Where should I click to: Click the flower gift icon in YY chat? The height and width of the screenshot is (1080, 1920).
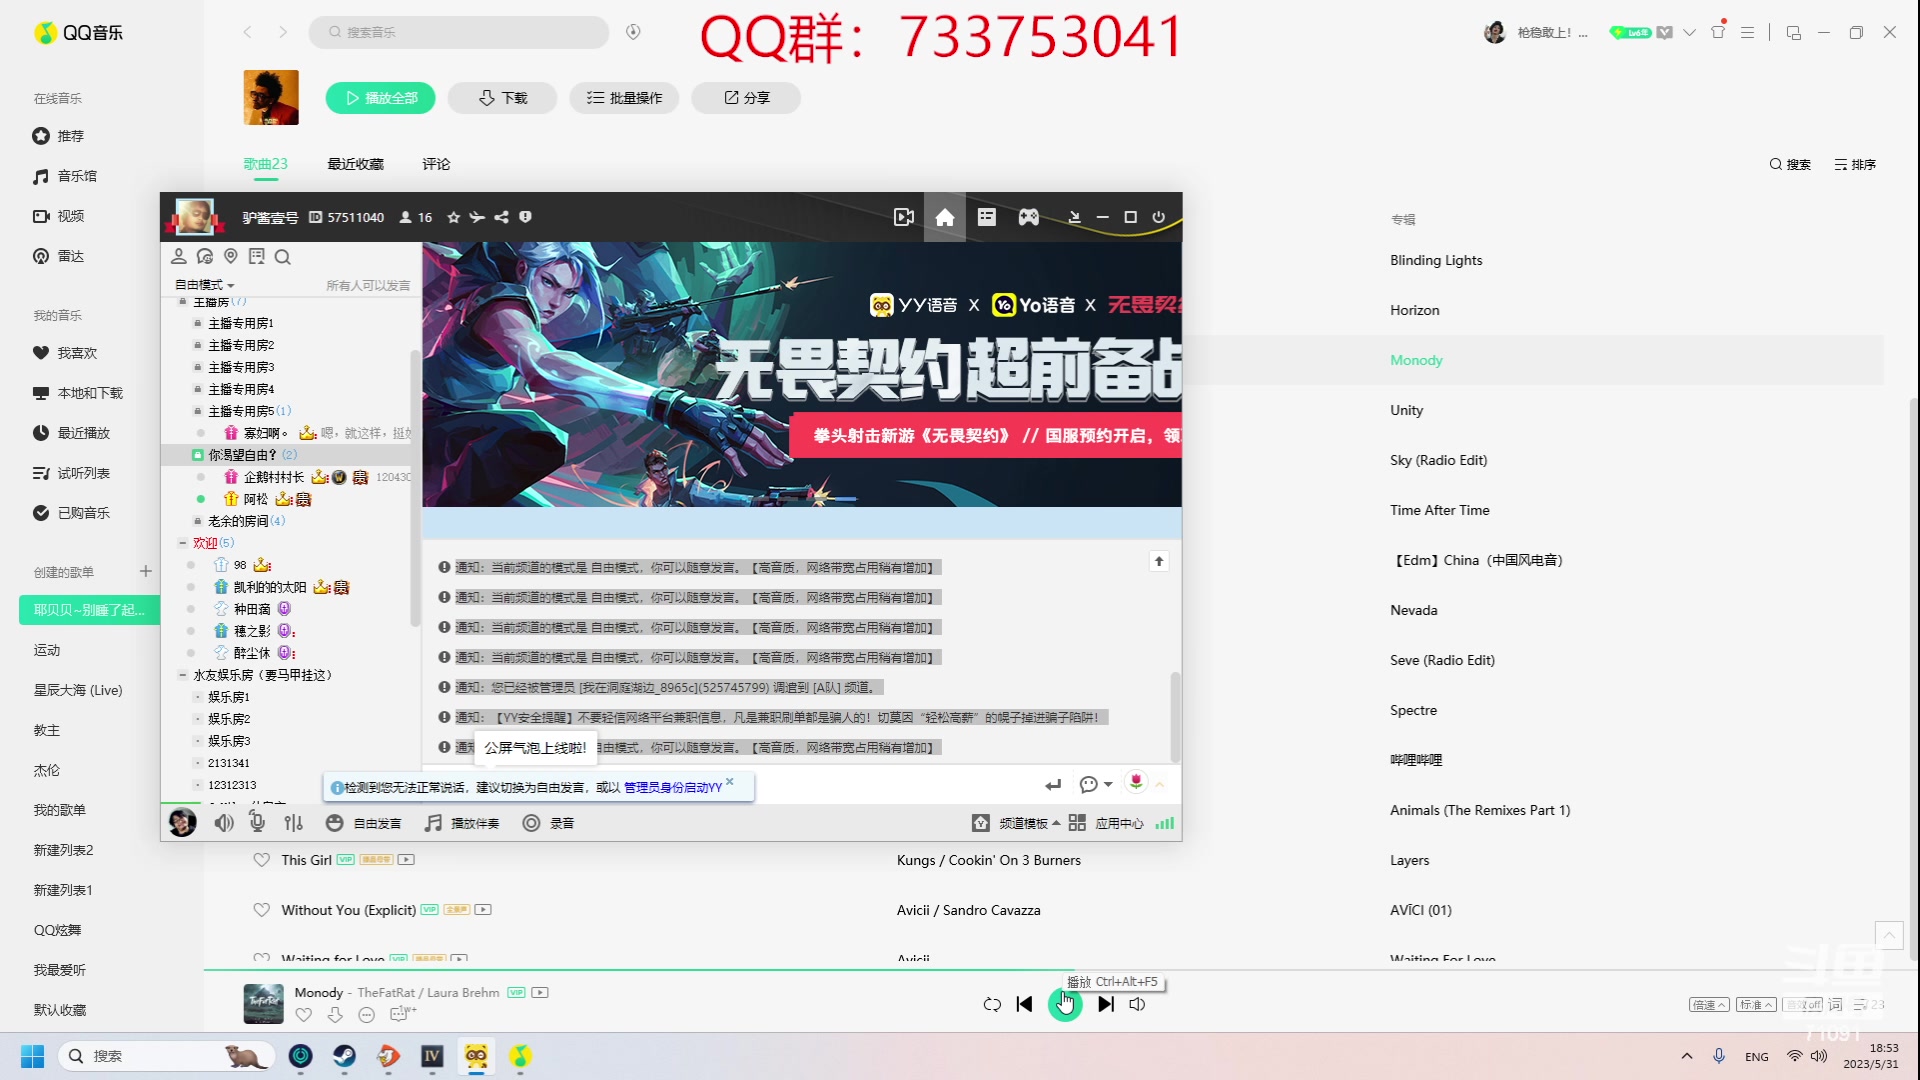pos(1135,783)
